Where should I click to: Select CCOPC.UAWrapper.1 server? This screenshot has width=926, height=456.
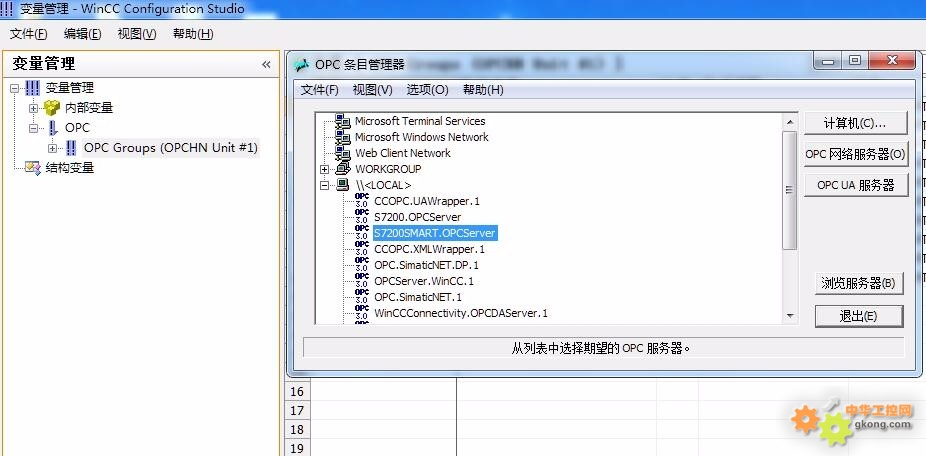click(x=427, y=201)
